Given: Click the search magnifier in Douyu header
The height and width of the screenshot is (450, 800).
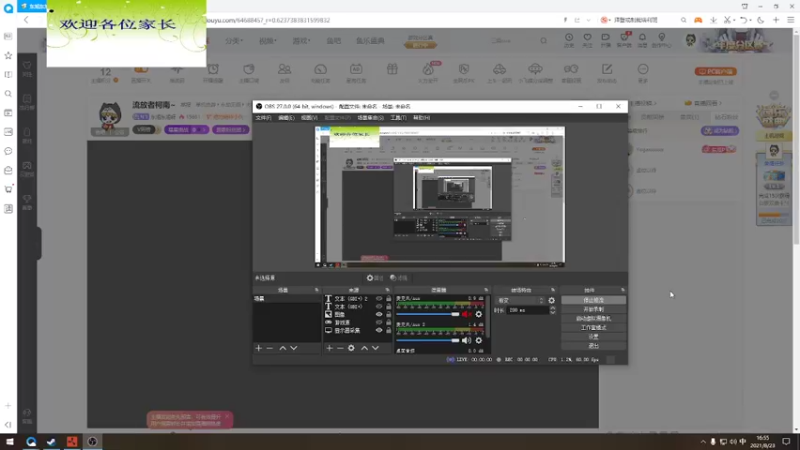Looking at the screenshot, I should pos(543,41).
